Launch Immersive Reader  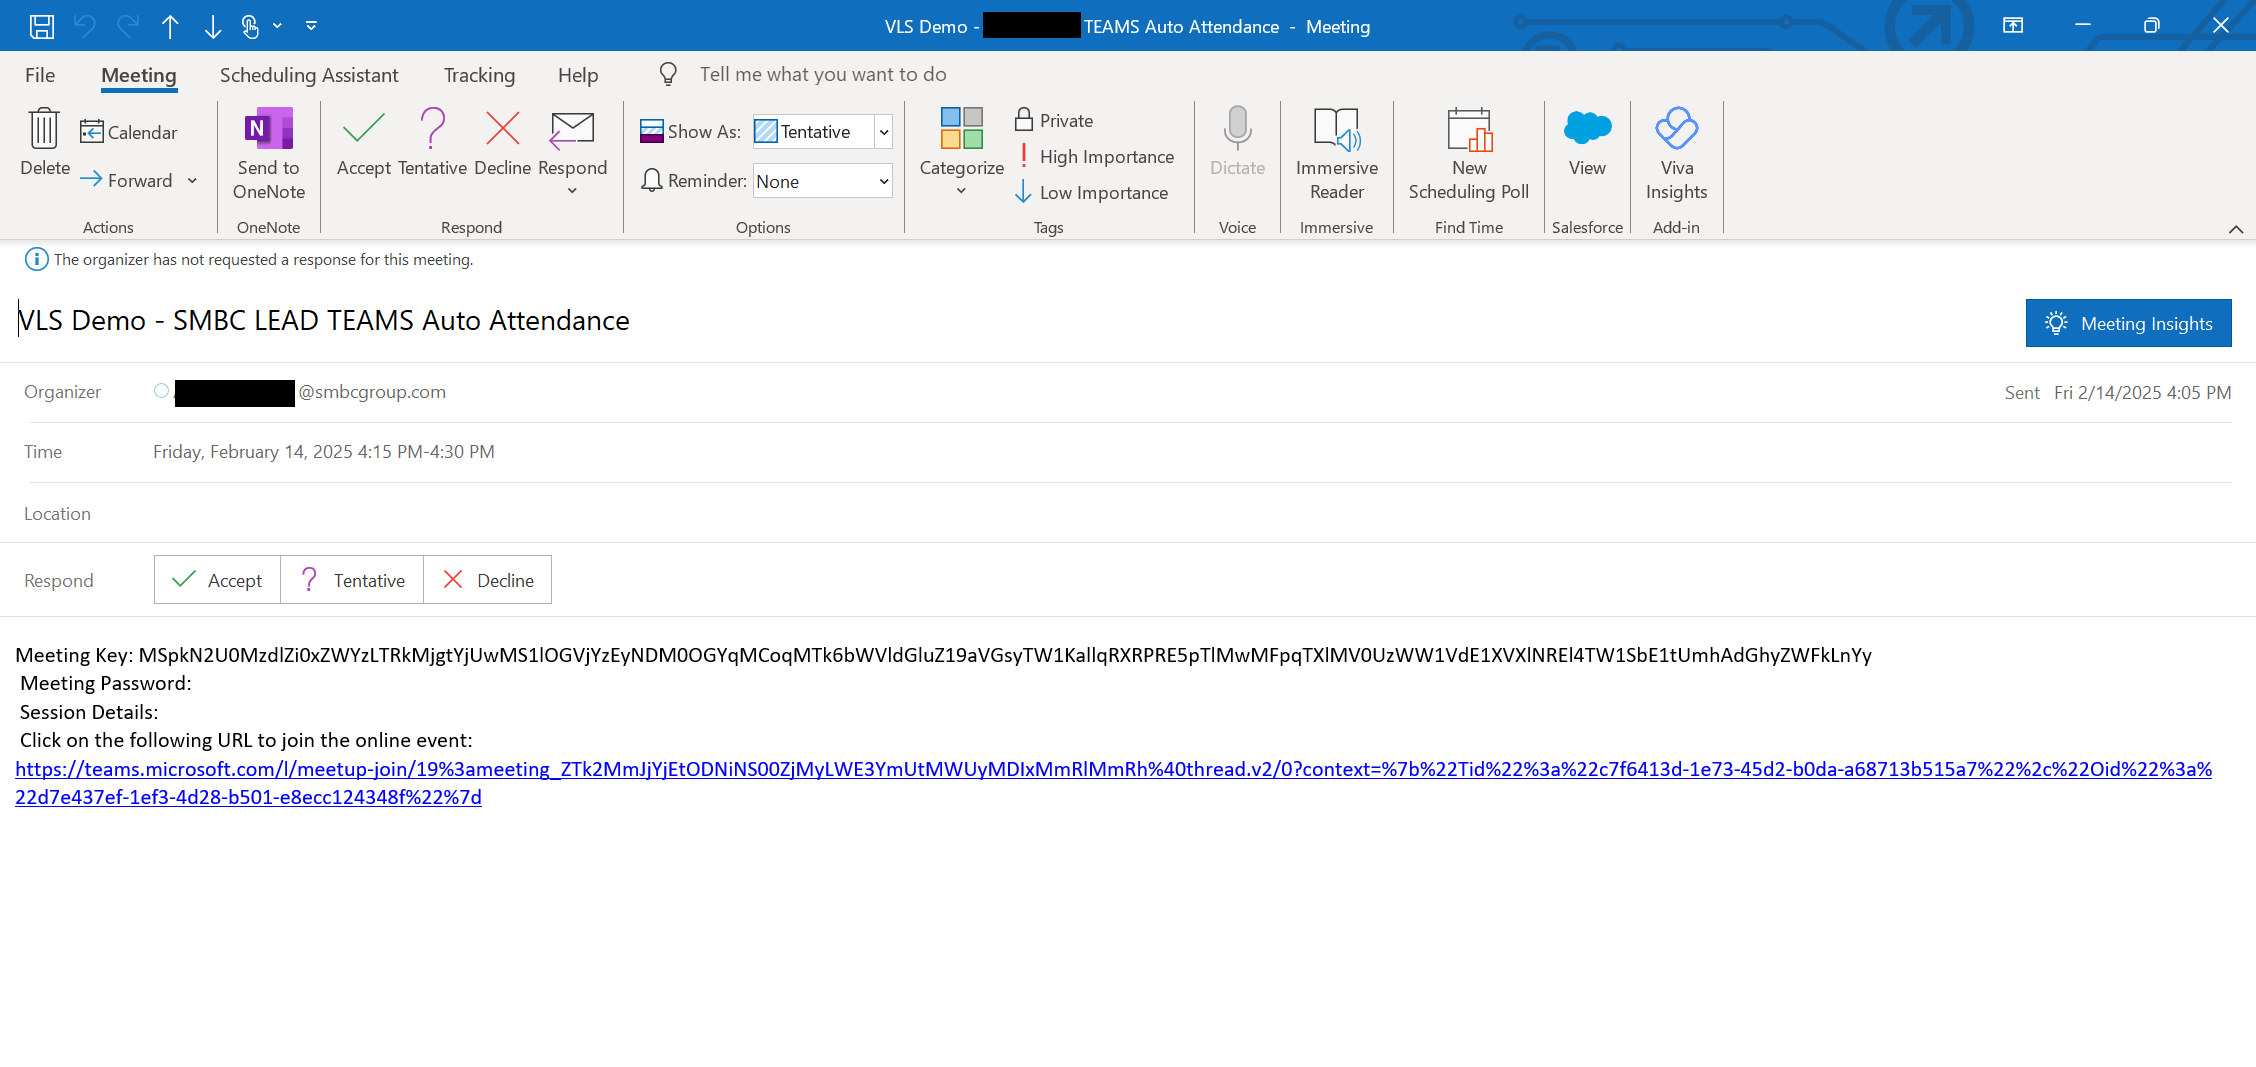(1336, 154)
